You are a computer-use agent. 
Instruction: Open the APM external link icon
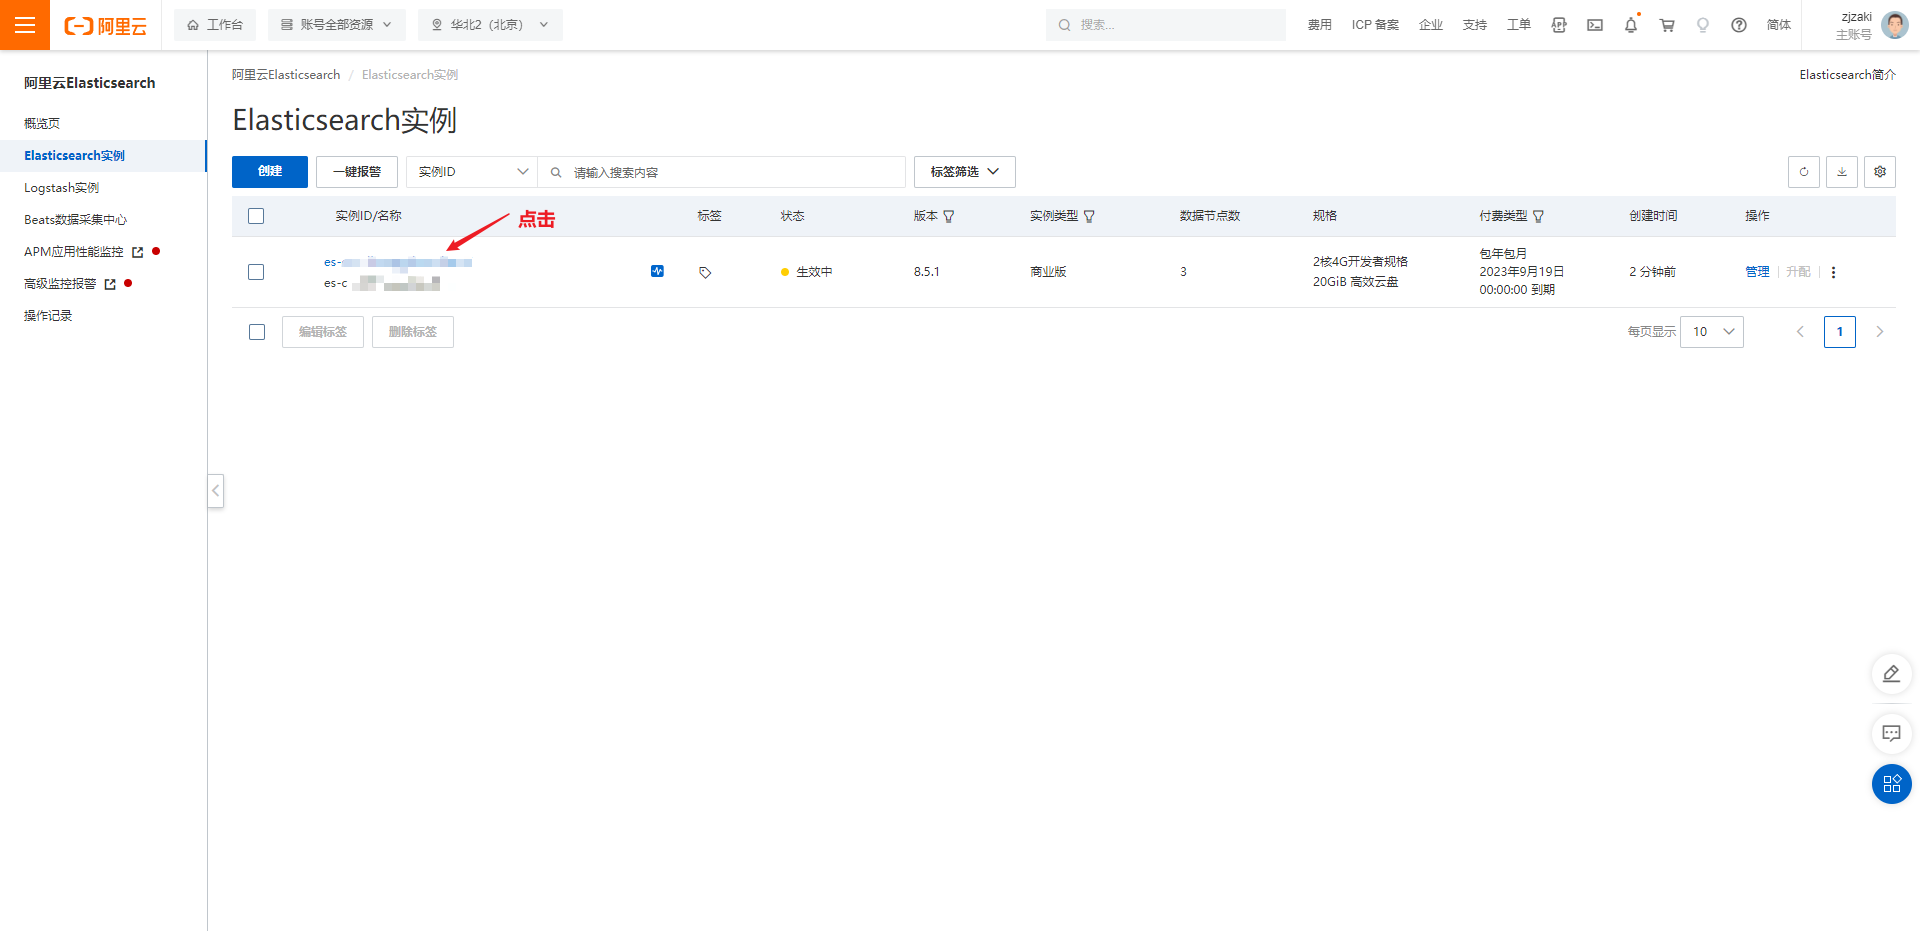click(138, 252)
